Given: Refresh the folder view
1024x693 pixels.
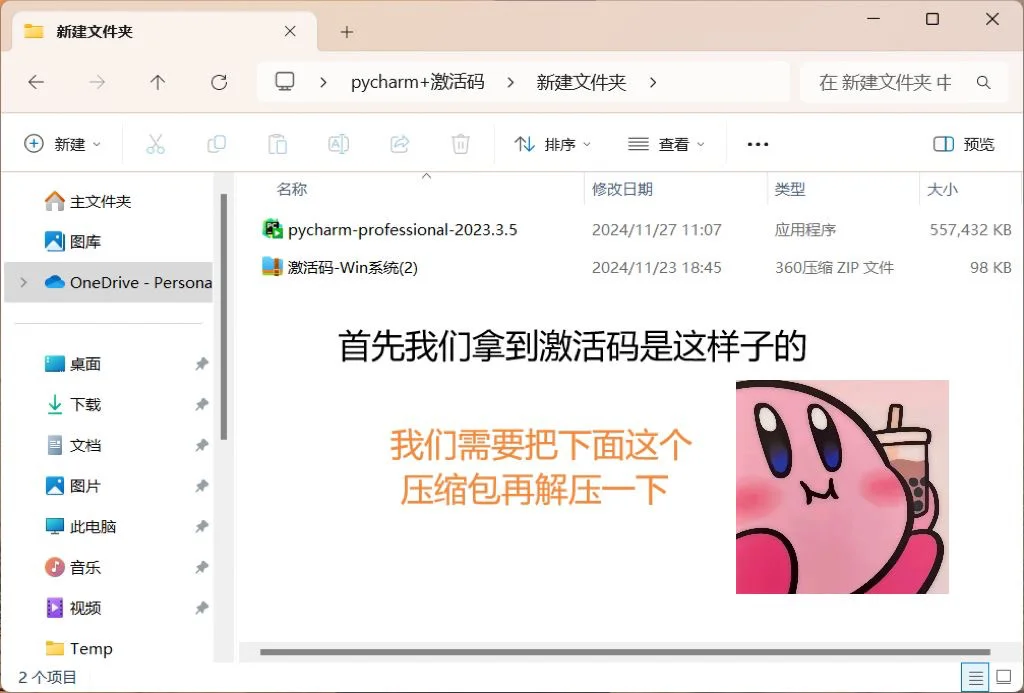Looking at the screenshot, I should (x=218, y=82).
